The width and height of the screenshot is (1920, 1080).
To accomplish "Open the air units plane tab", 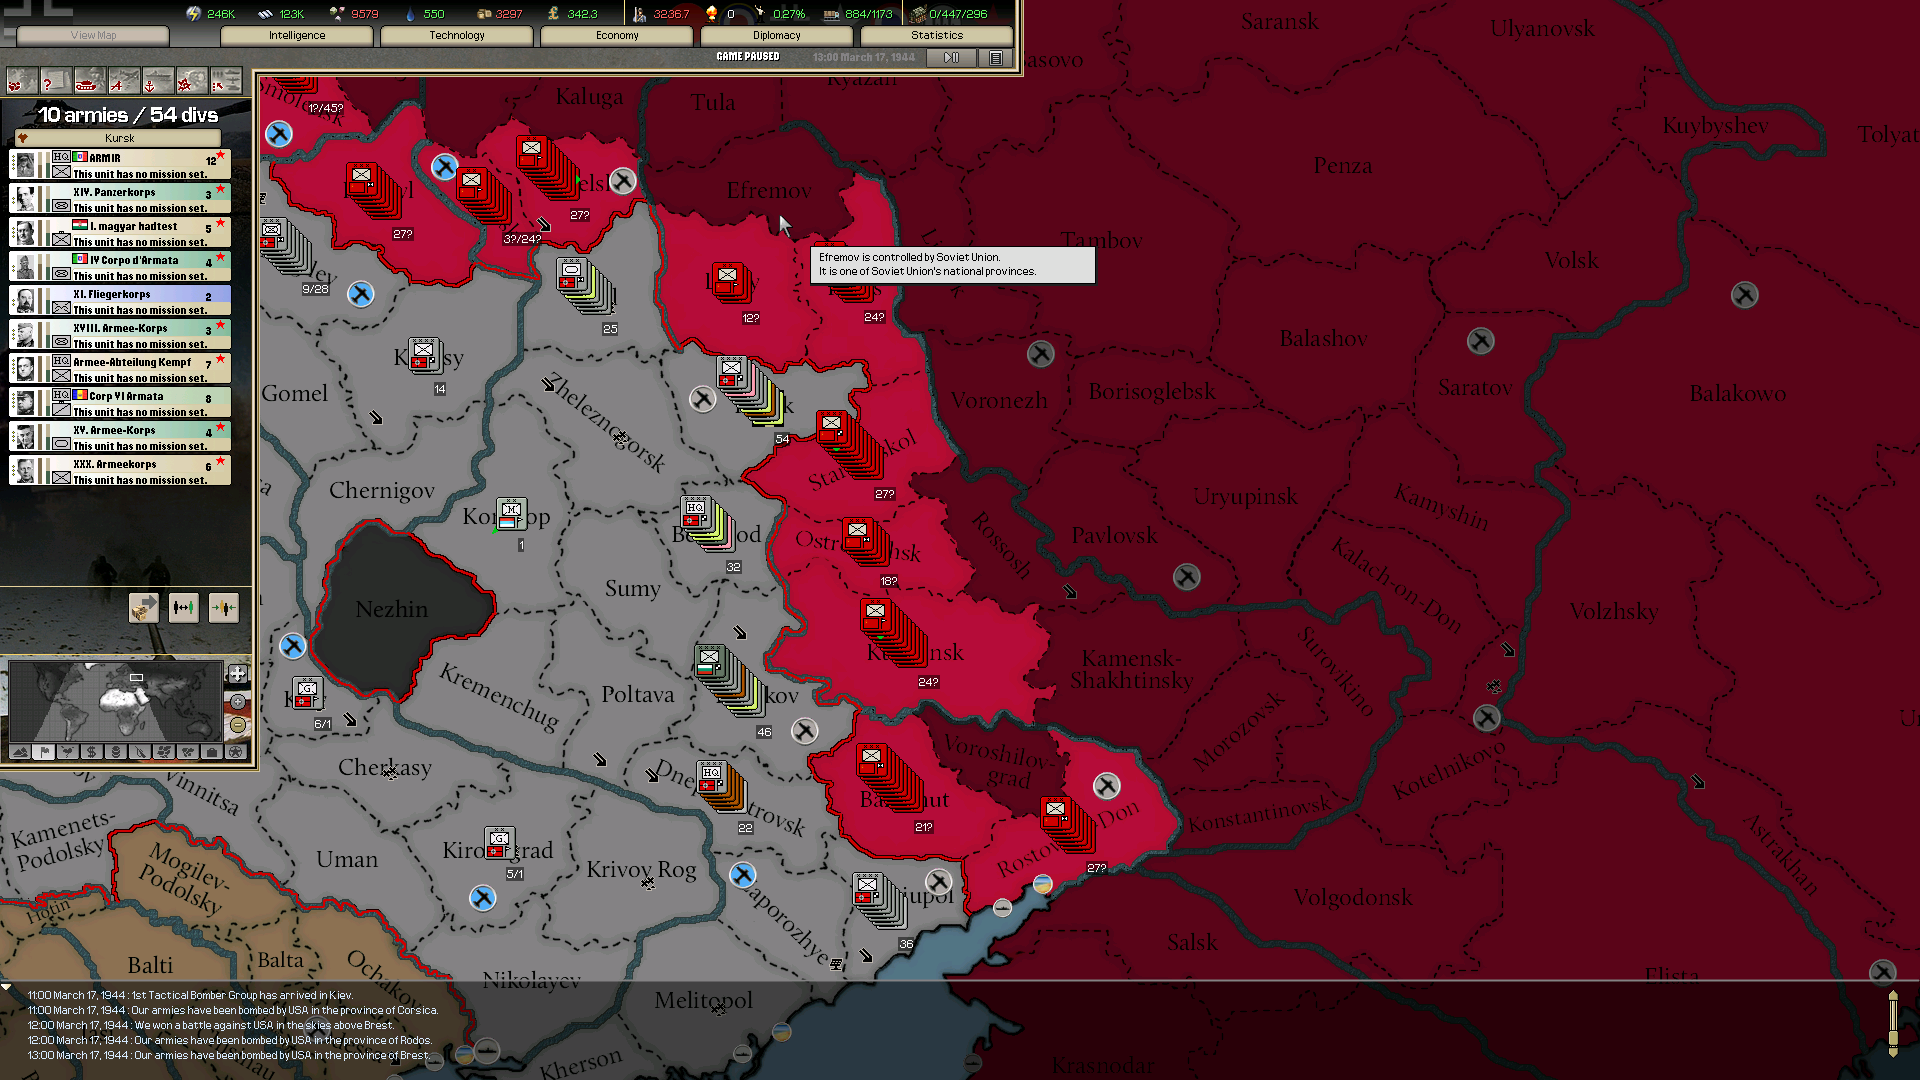I will pyautogui.click(x=124, y=81).
